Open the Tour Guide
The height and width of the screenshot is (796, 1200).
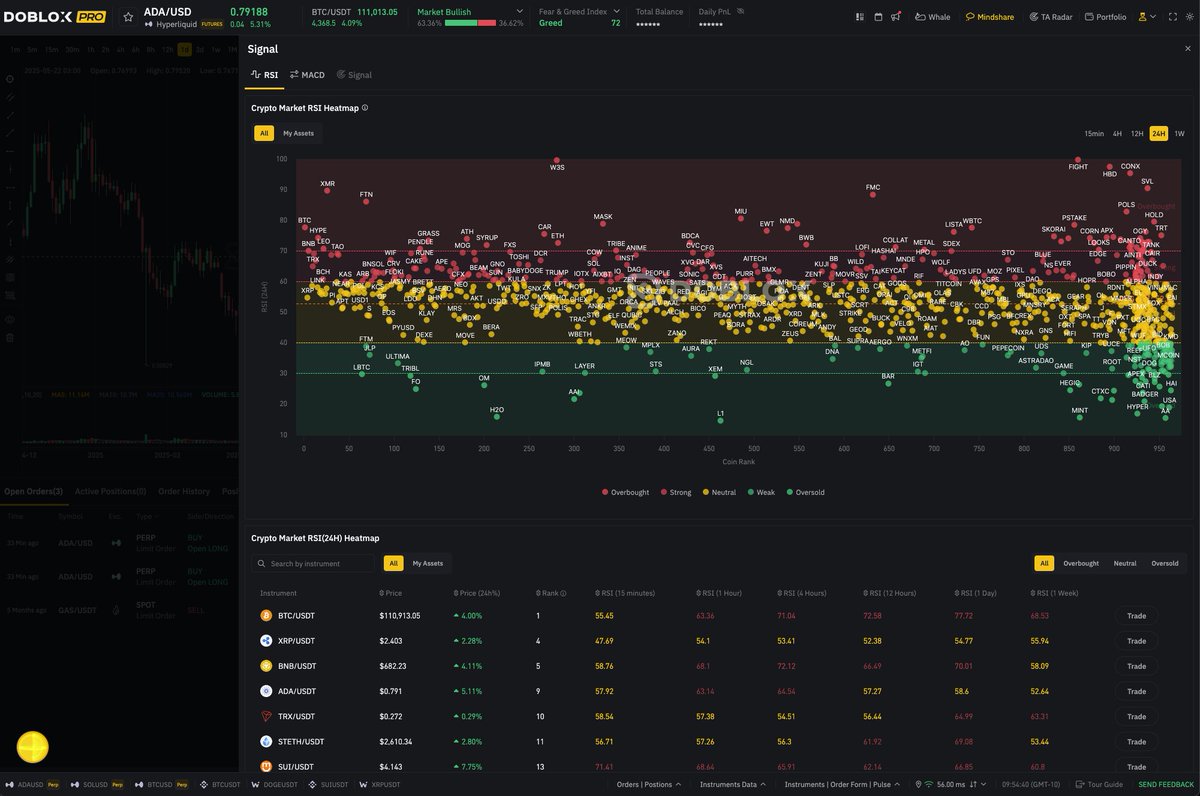pos(1100,785)
